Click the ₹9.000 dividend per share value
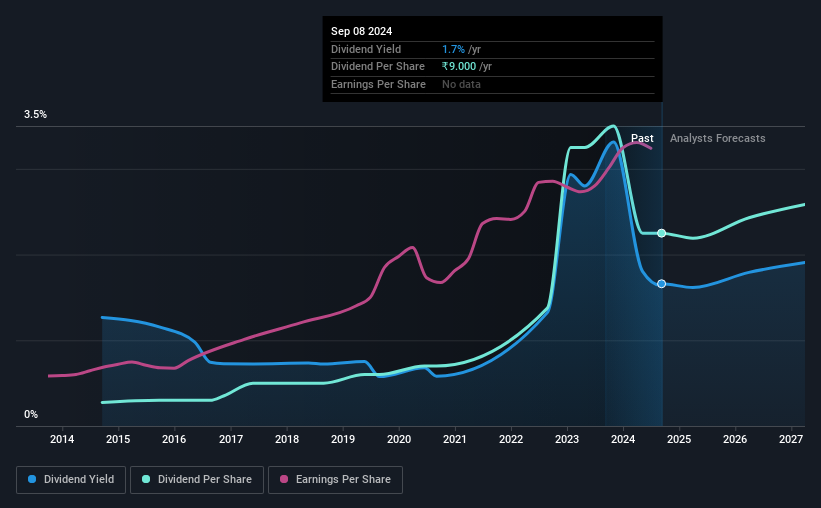 pyautogui.click(x=459, y=67)
